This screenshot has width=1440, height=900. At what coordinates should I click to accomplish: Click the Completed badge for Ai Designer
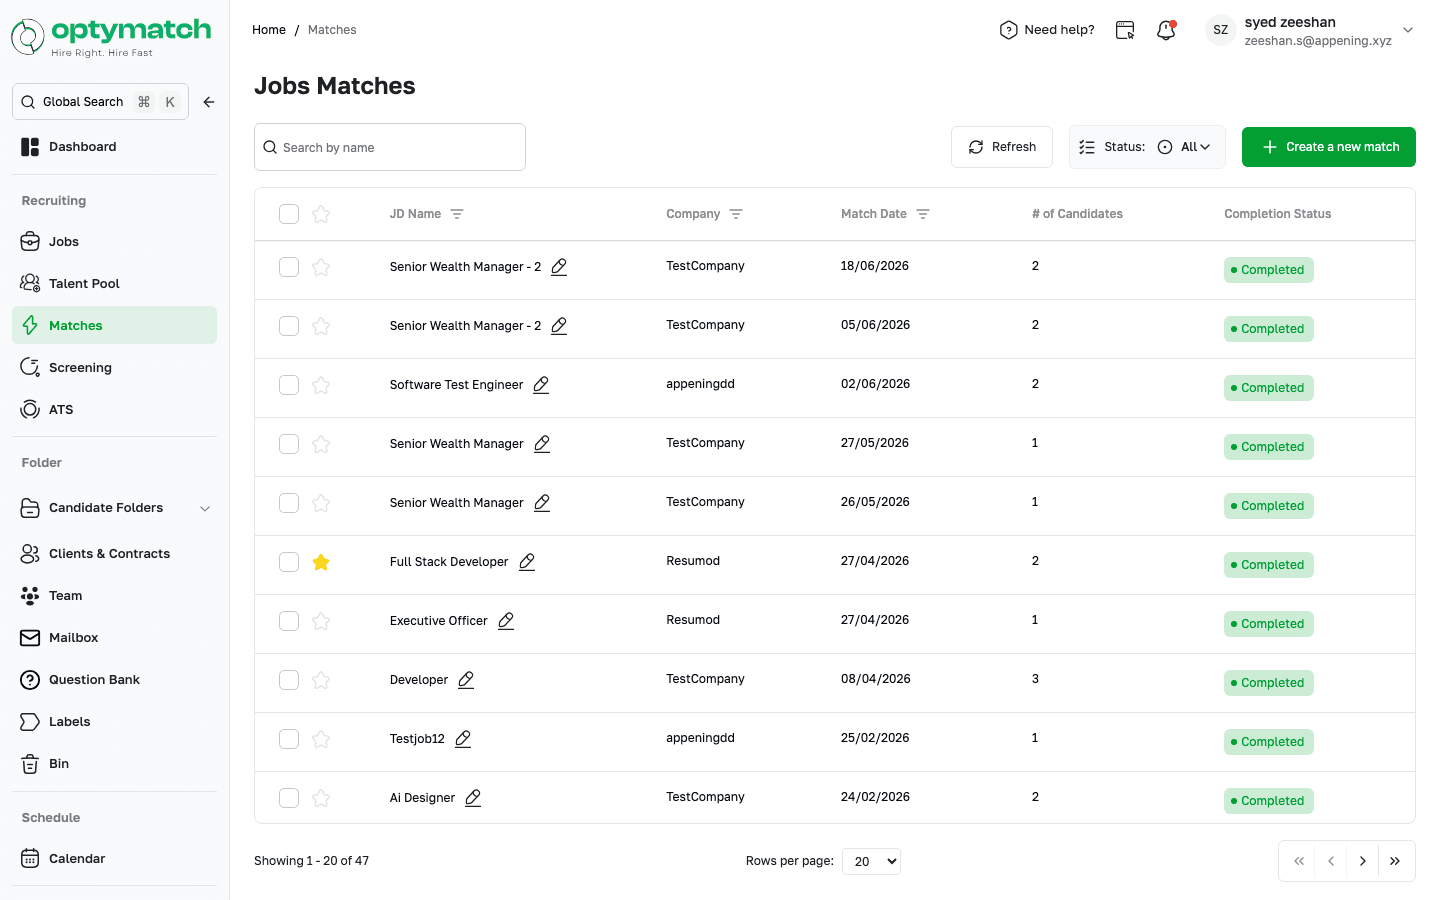click(x=1268, y=801)
